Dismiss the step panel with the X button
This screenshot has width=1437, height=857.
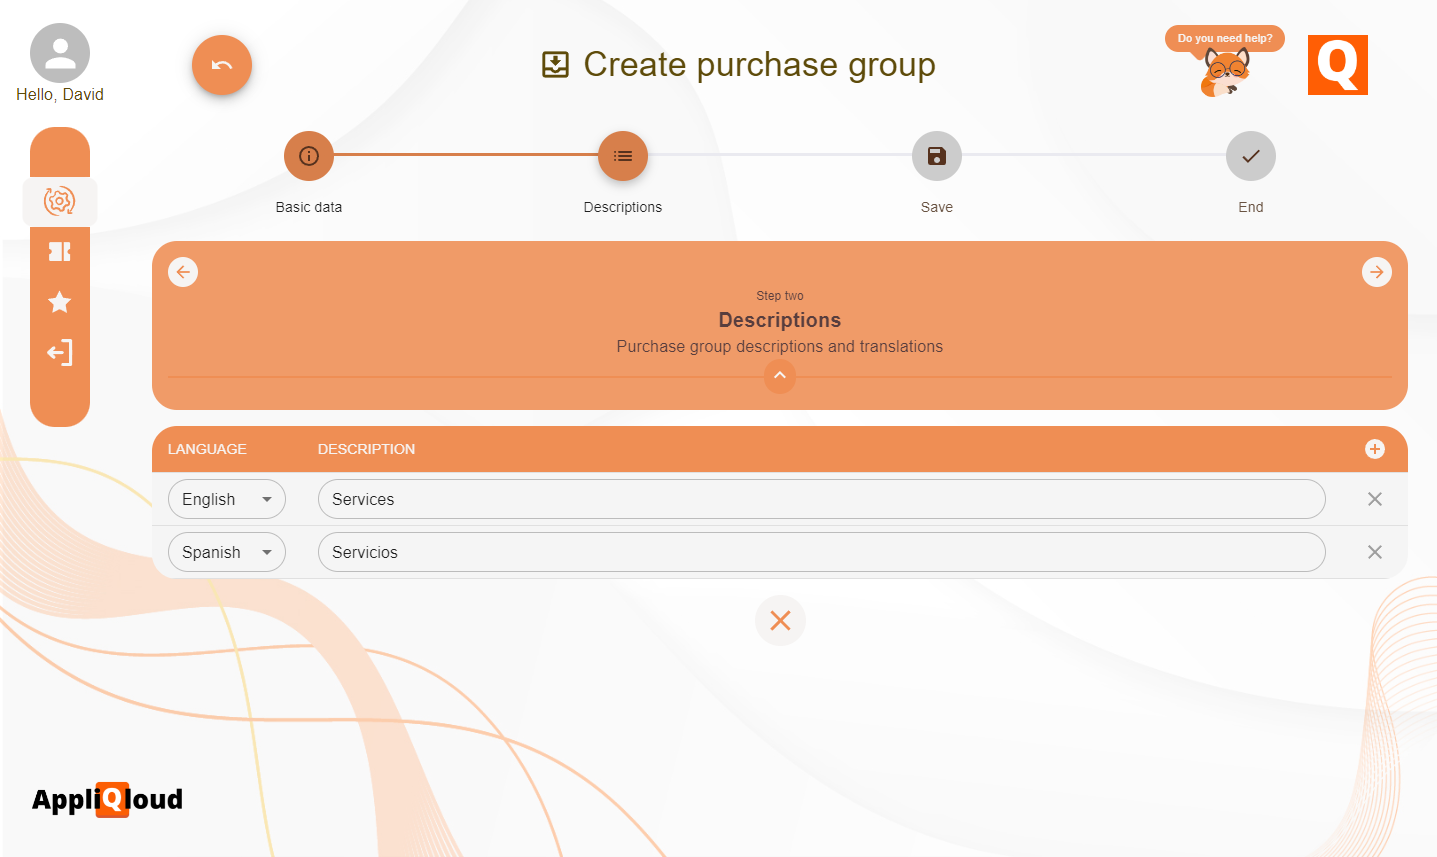click(x=780, y=620)
